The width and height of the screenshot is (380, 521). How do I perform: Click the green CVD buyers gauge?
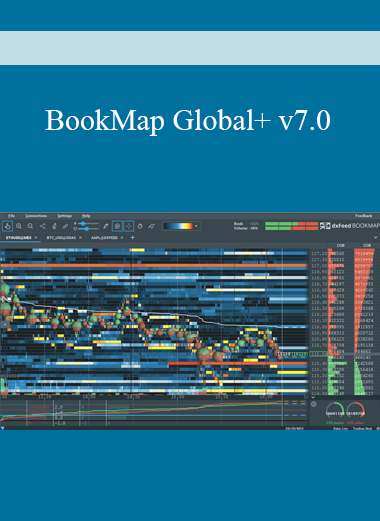coord(335,410)
